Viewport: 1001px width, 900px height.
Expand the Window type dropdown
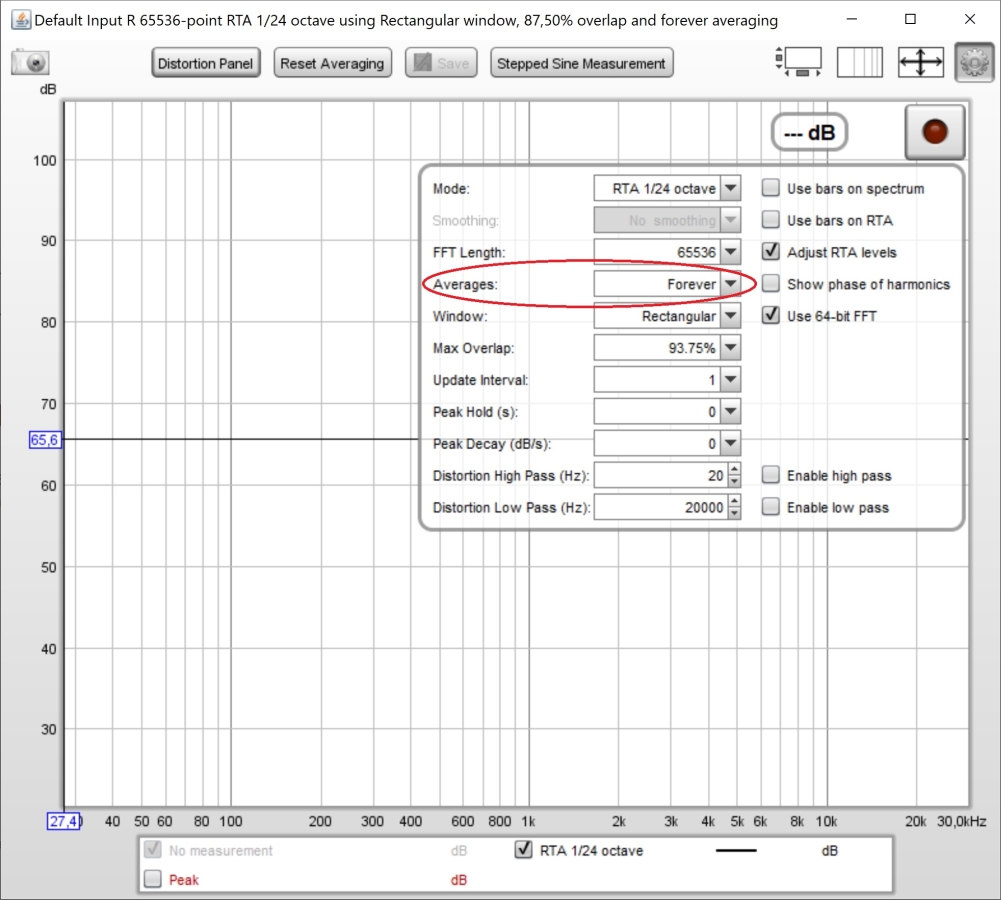(731, 317)
